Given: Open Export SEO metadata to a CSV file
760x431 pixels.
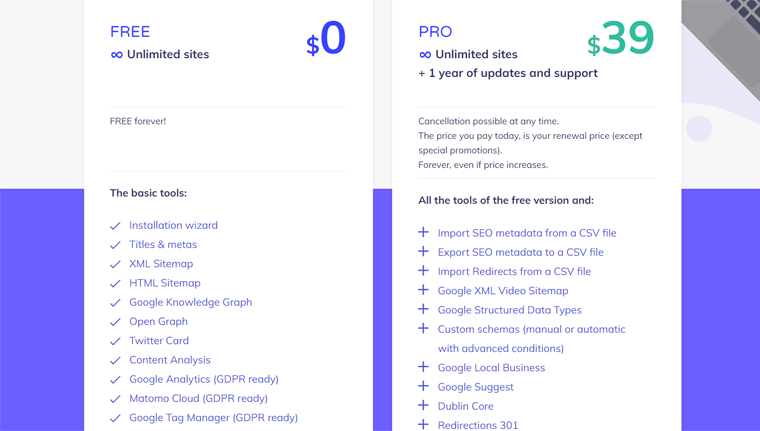Looking at the screenshot, I should pos(521,252).
